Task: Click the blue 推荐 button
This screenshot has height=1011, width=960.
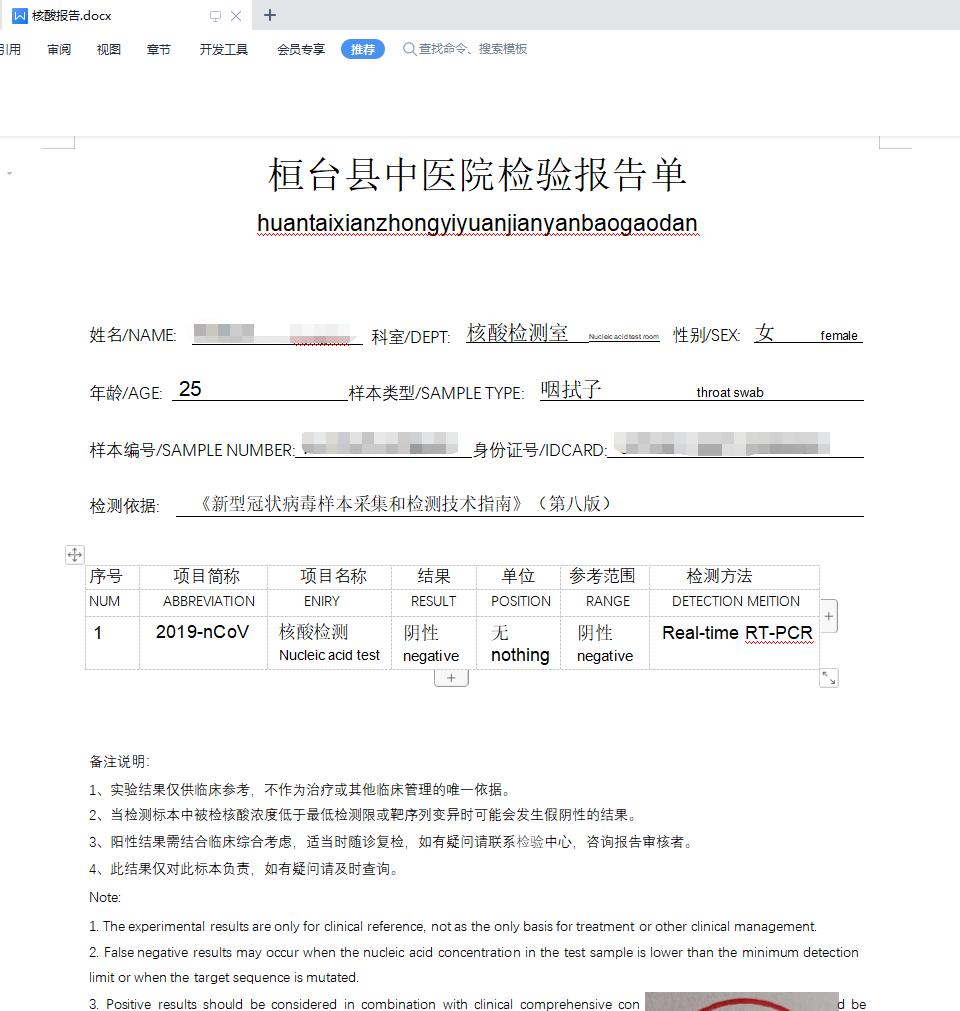Action: coord(362,48)
